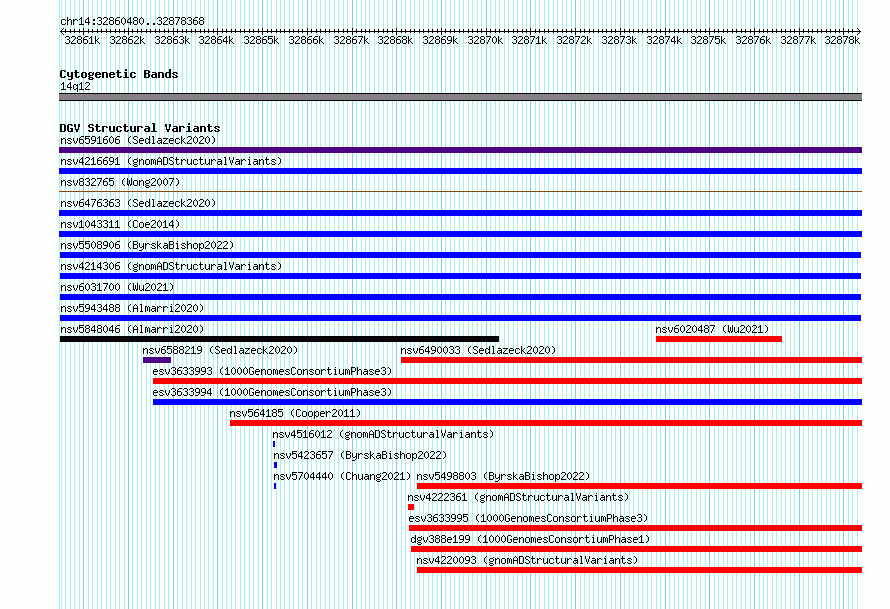Open variant nsv5508906 (ByrskaBishop2022) label

pyautogui.click(x=147, y=245)
